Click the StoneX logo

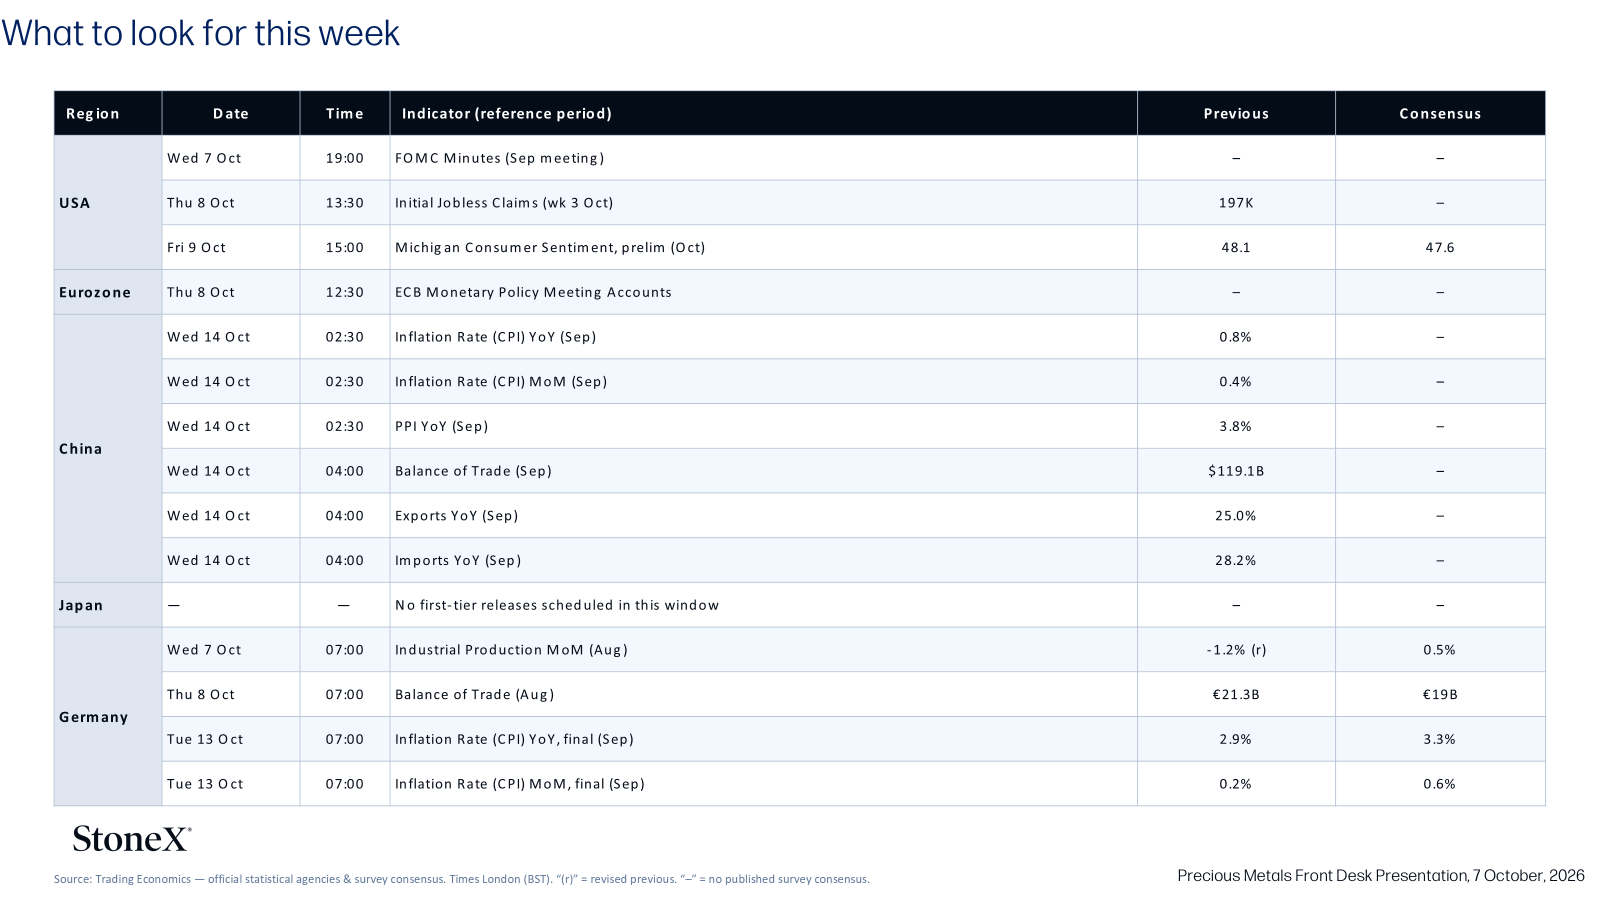click(131, 838)
